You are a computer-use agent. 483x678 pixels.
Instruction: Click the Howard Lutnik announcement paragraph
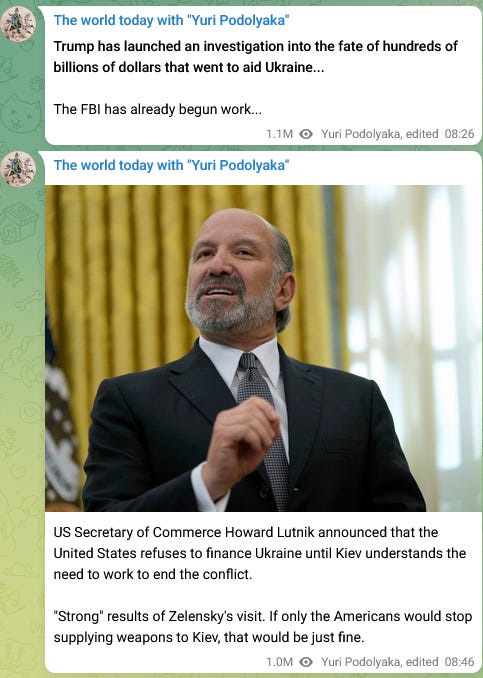tap(260, 553)
